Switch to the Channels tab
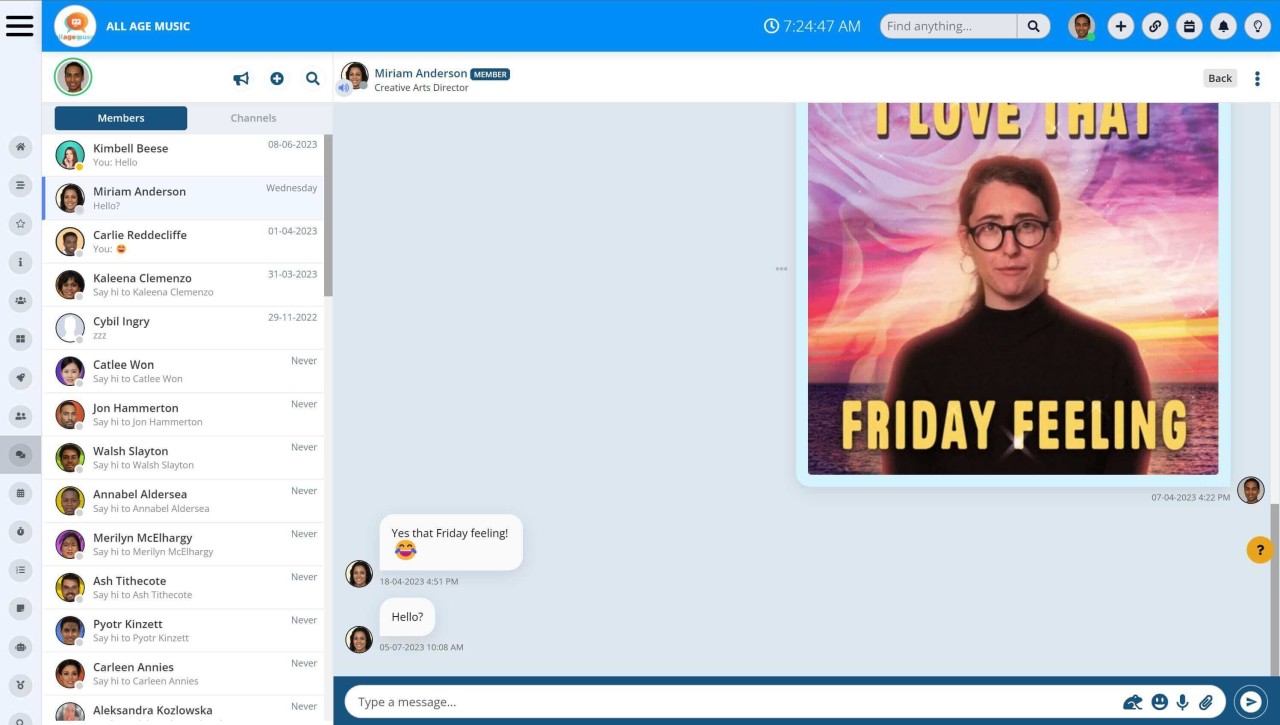This screenshot has height=725, width=1280. [252, 117]
